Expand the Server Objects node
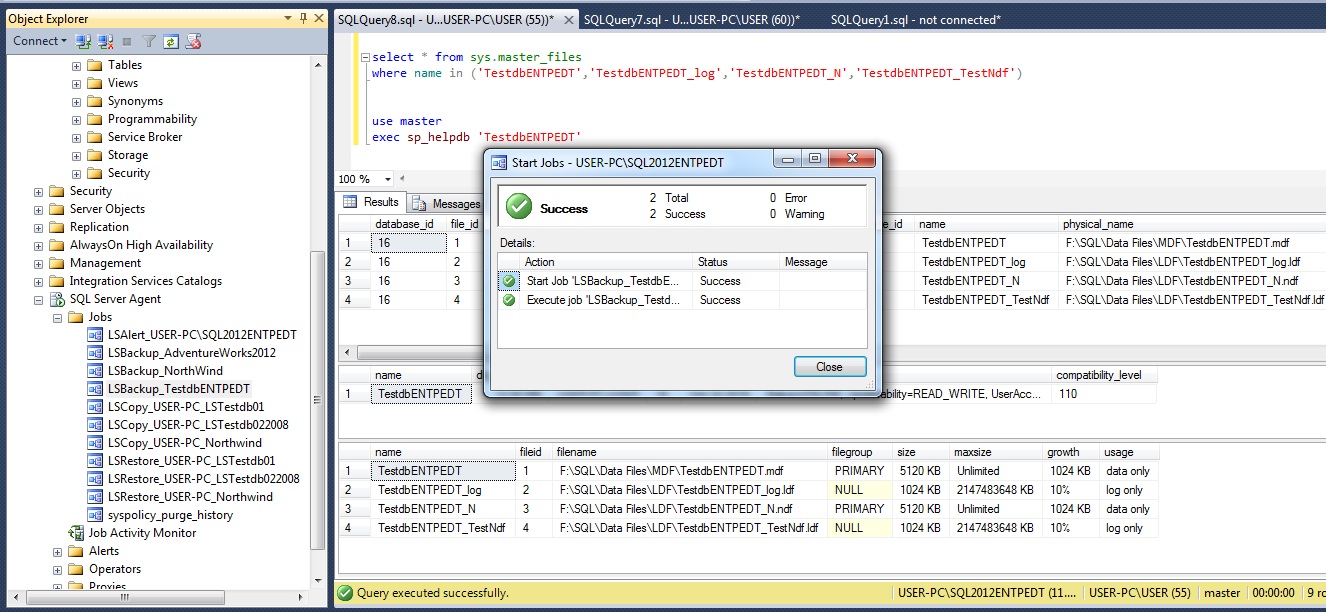This screenshot has height=612, width=1326. coord(38,209)
